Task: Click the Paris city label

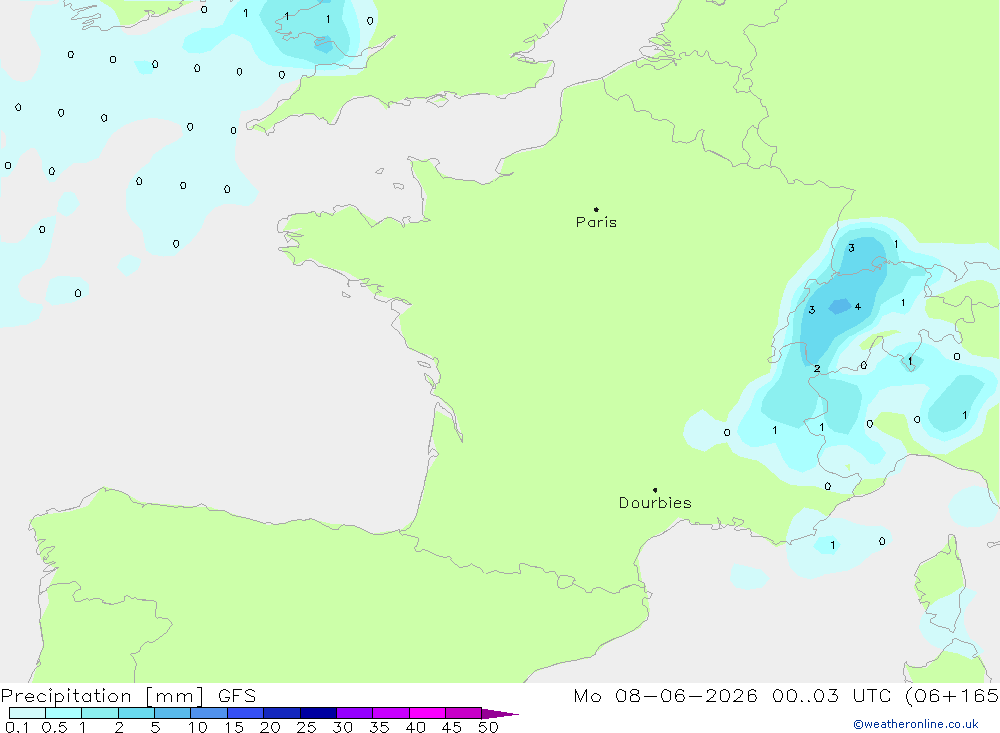Action: [596, 222]
